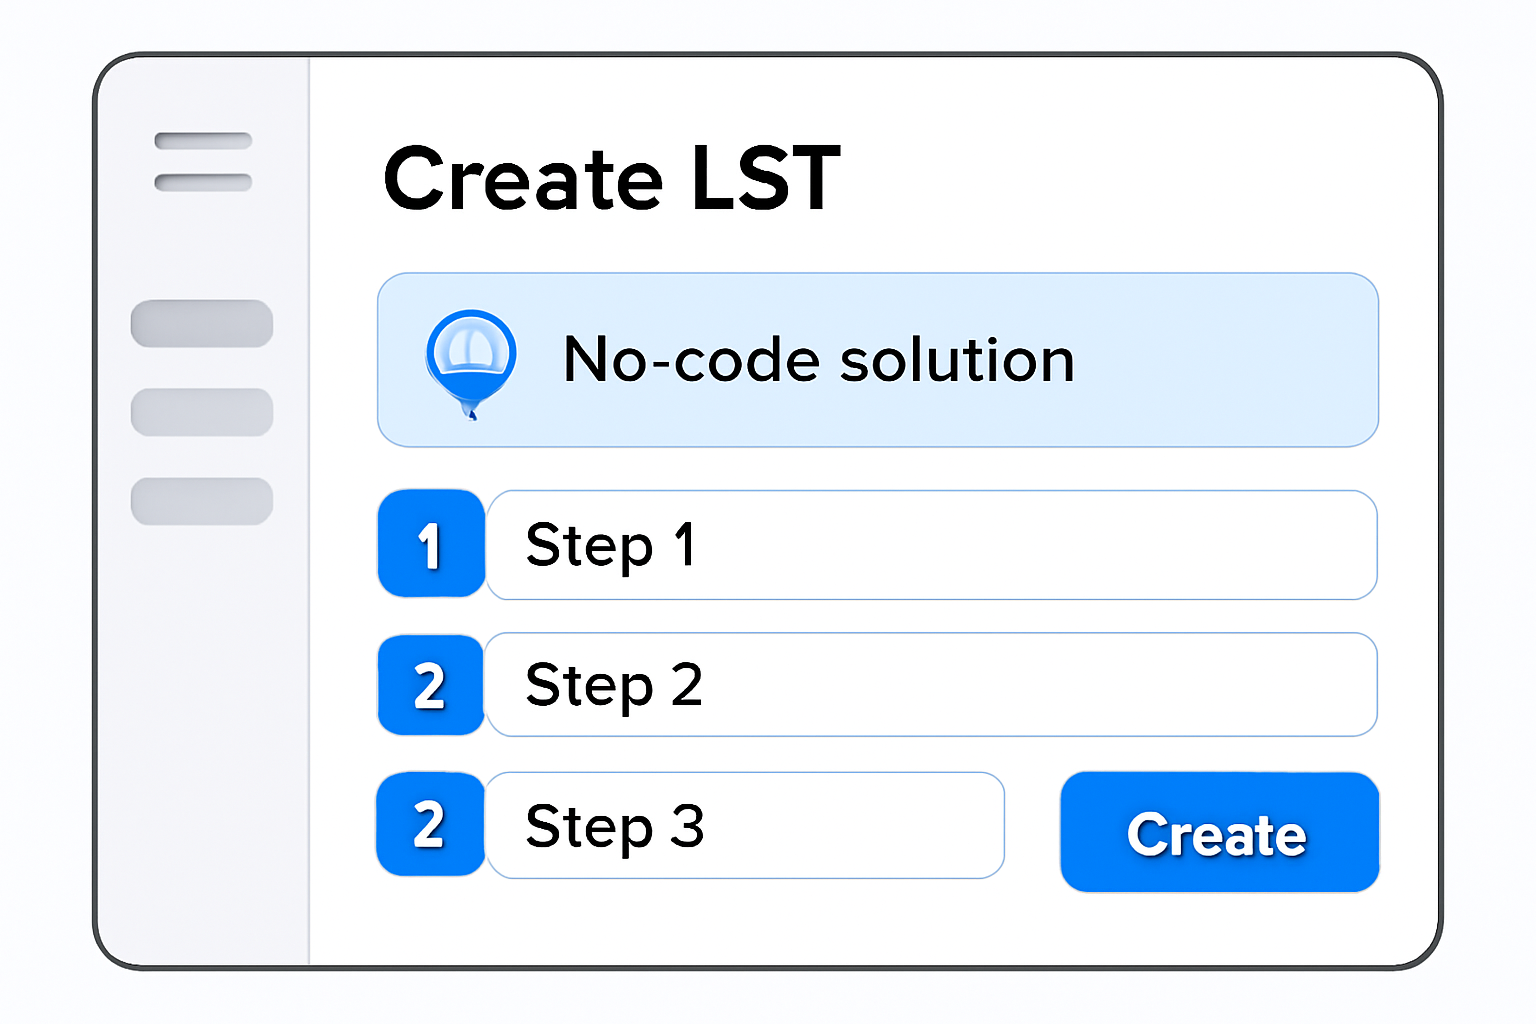This screenshot has height=1024, width=1536.
Task: Click the number 1 step badge
Action: point(431,544)
